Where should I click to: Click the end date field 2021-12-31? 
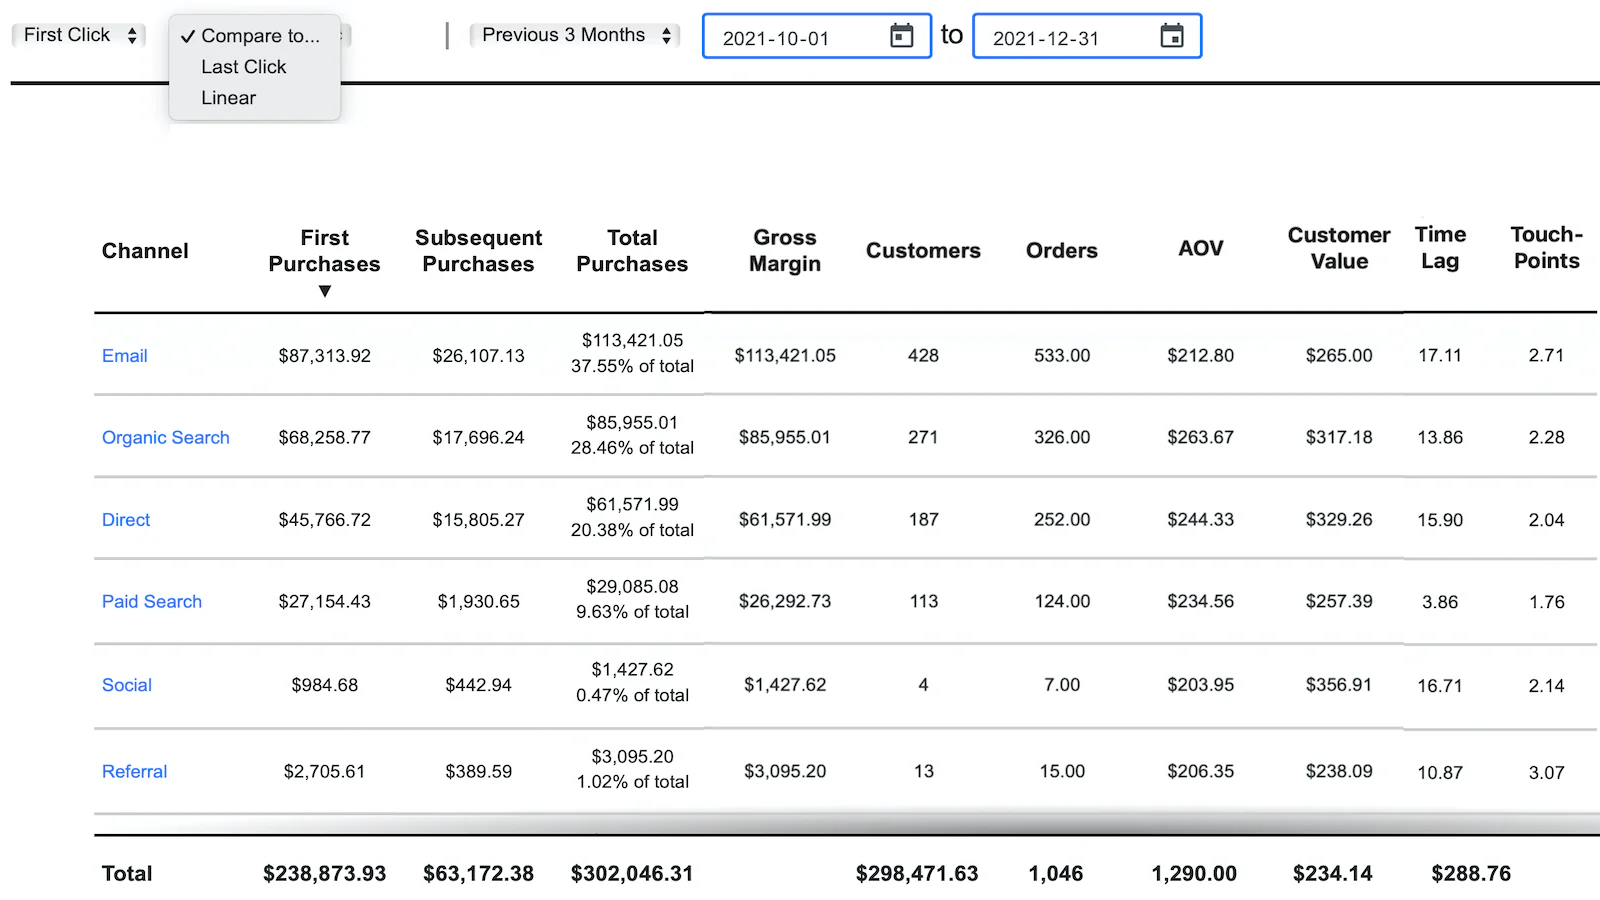coord(1046,38)
